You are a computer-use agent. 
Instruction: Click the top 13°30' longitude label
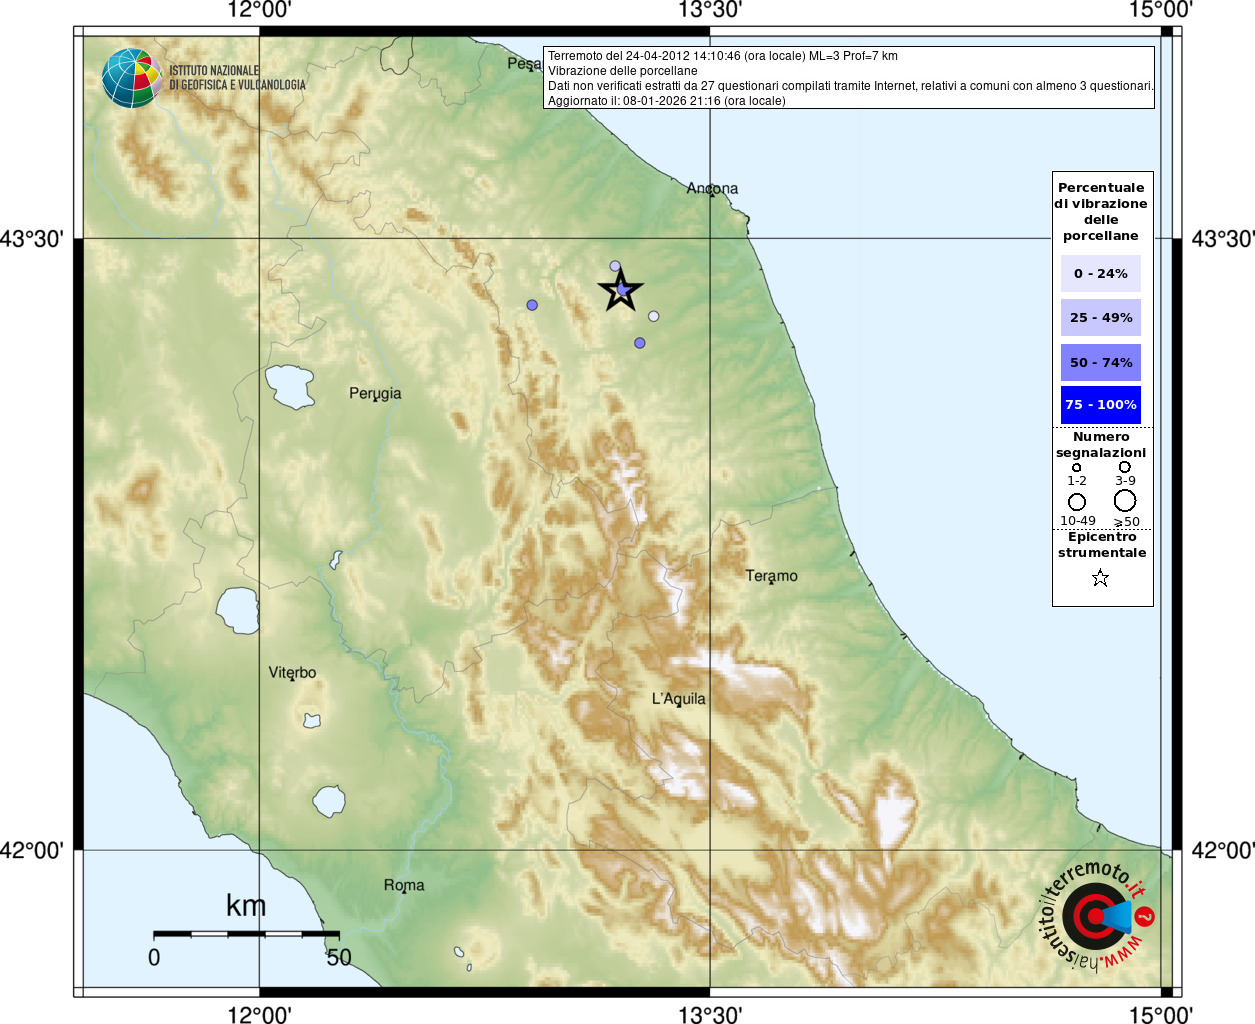click(710, 10)
